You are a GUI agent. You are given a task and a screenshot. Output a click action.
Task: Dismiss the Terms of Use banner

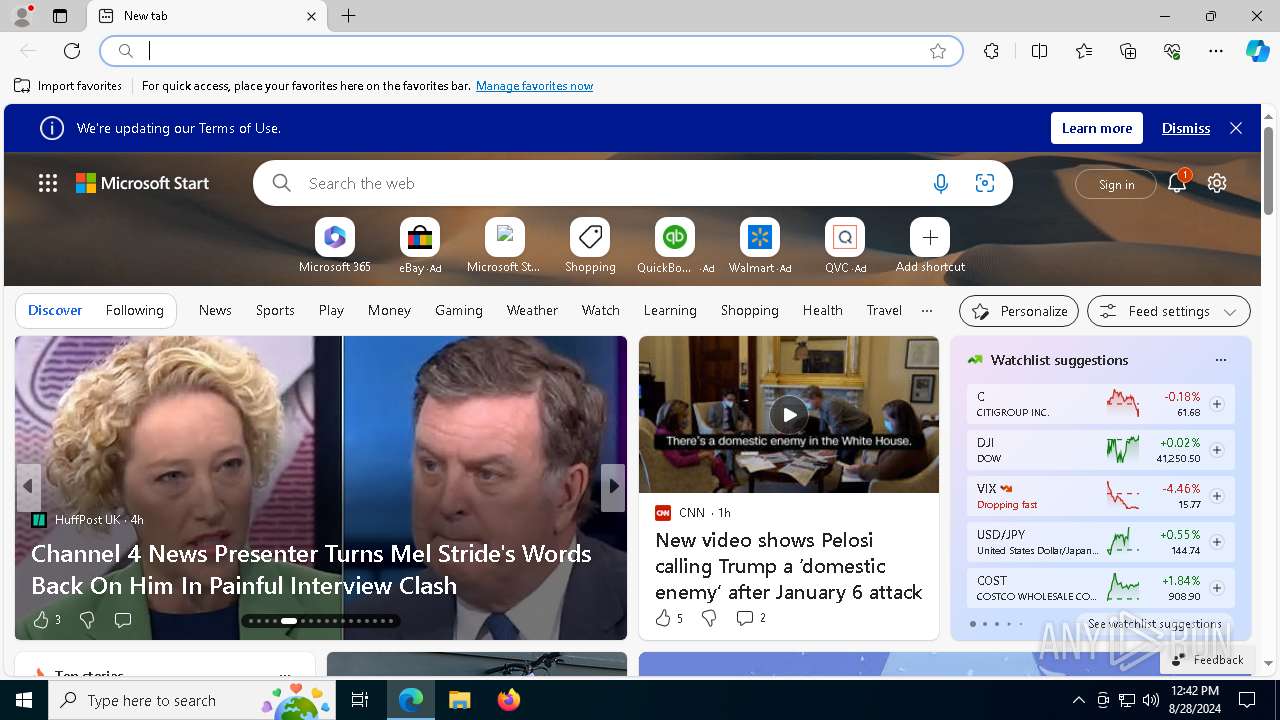click(1186, 128)
